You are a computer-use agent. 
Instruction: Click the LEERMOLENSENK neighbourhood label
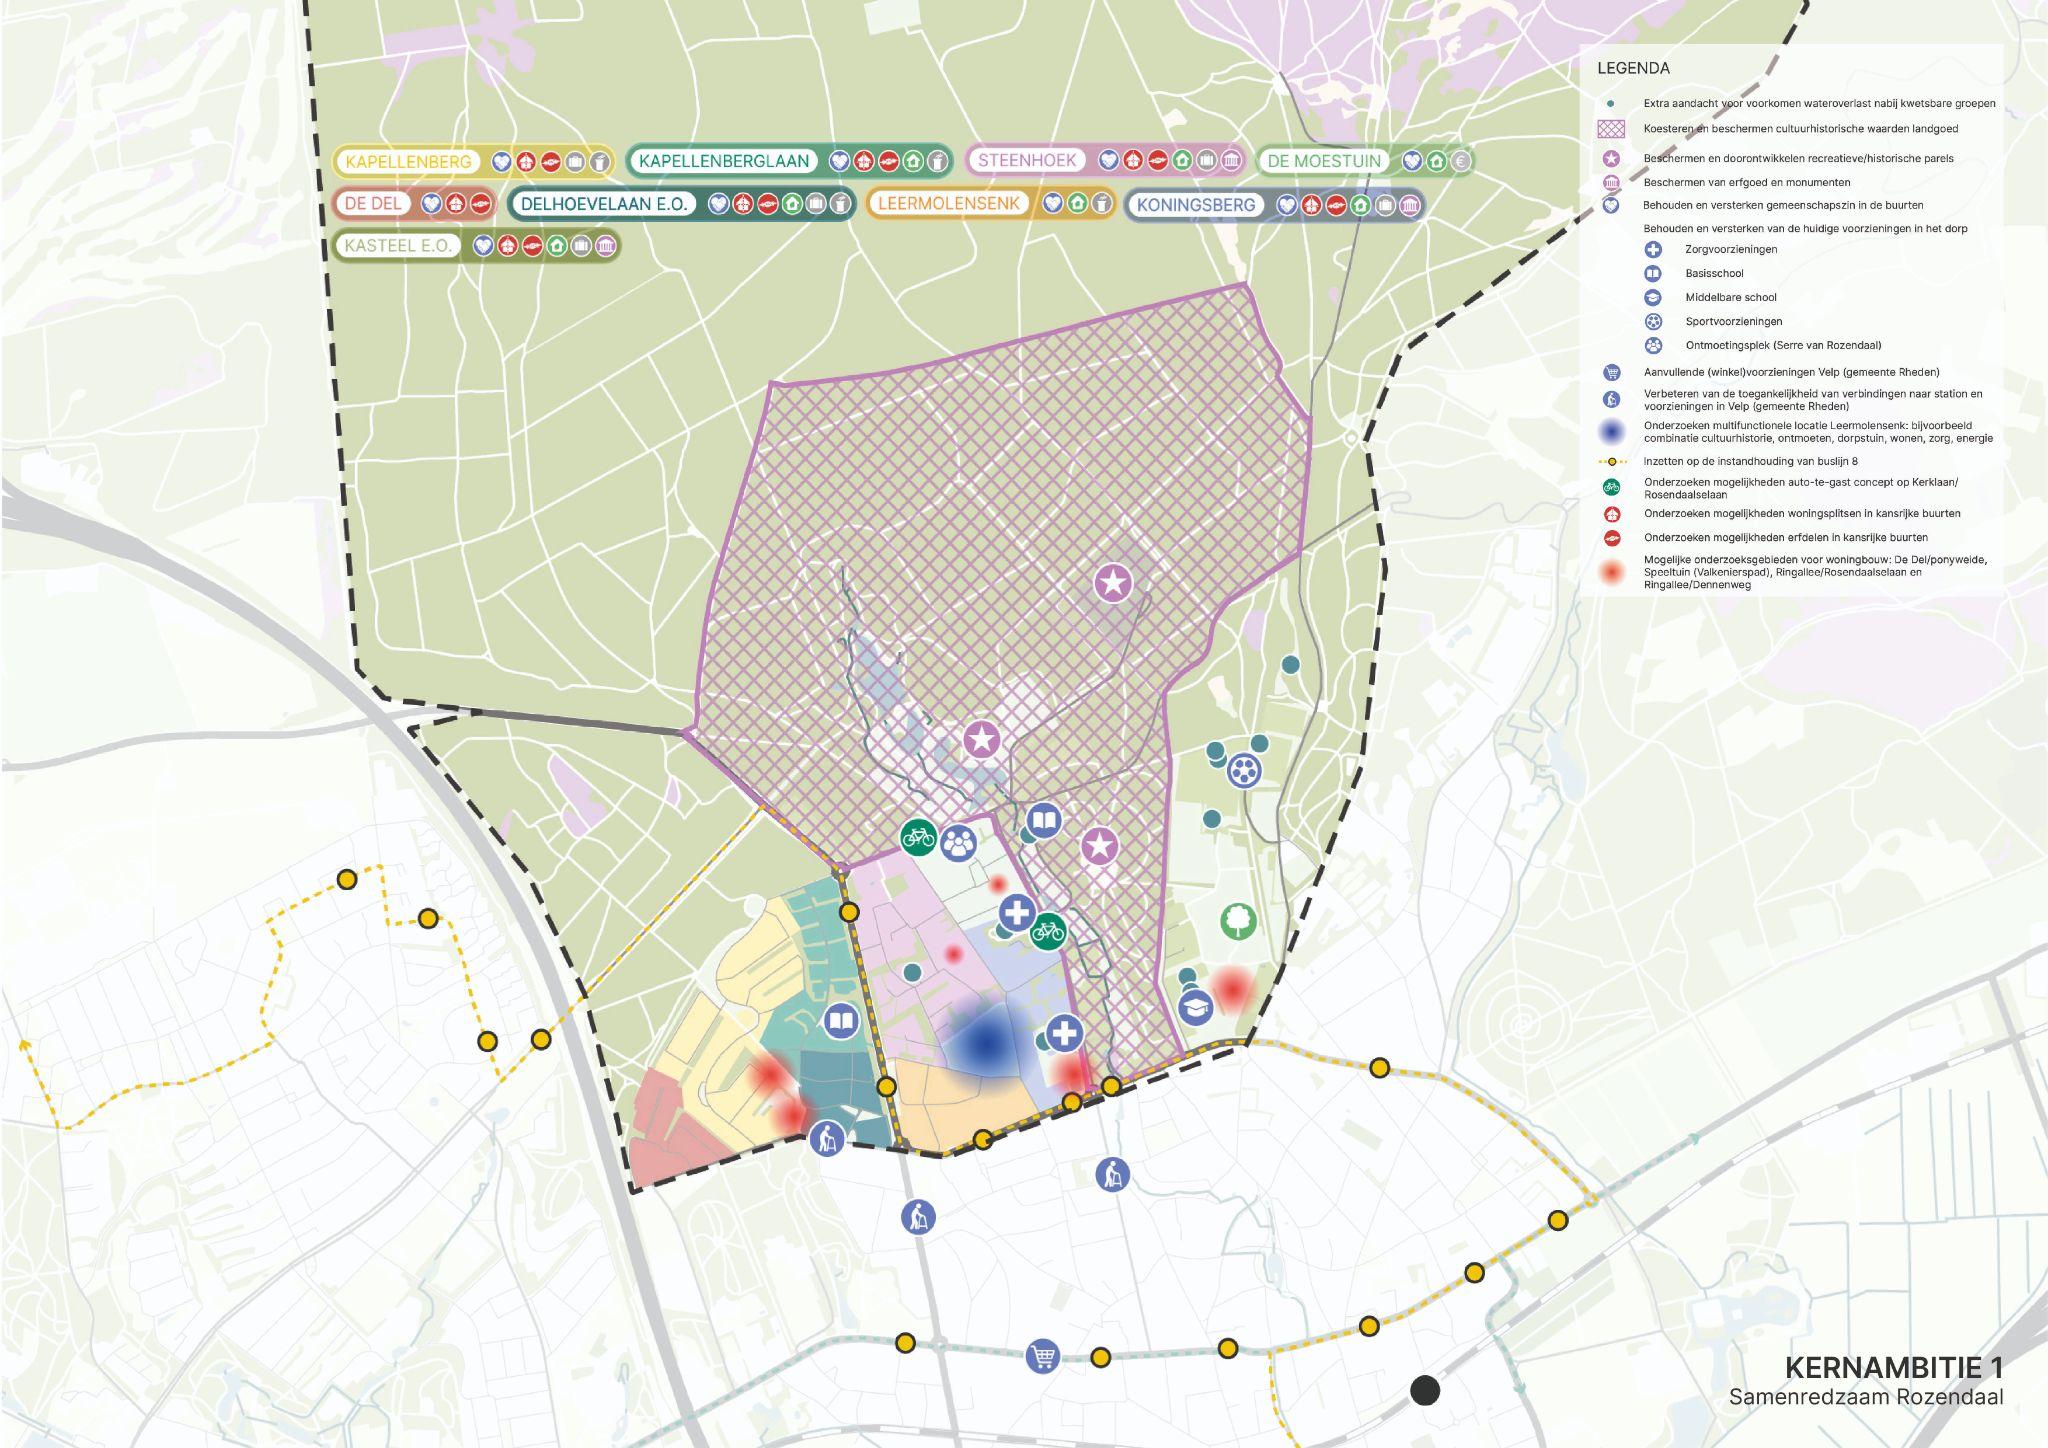pos(949,203)
